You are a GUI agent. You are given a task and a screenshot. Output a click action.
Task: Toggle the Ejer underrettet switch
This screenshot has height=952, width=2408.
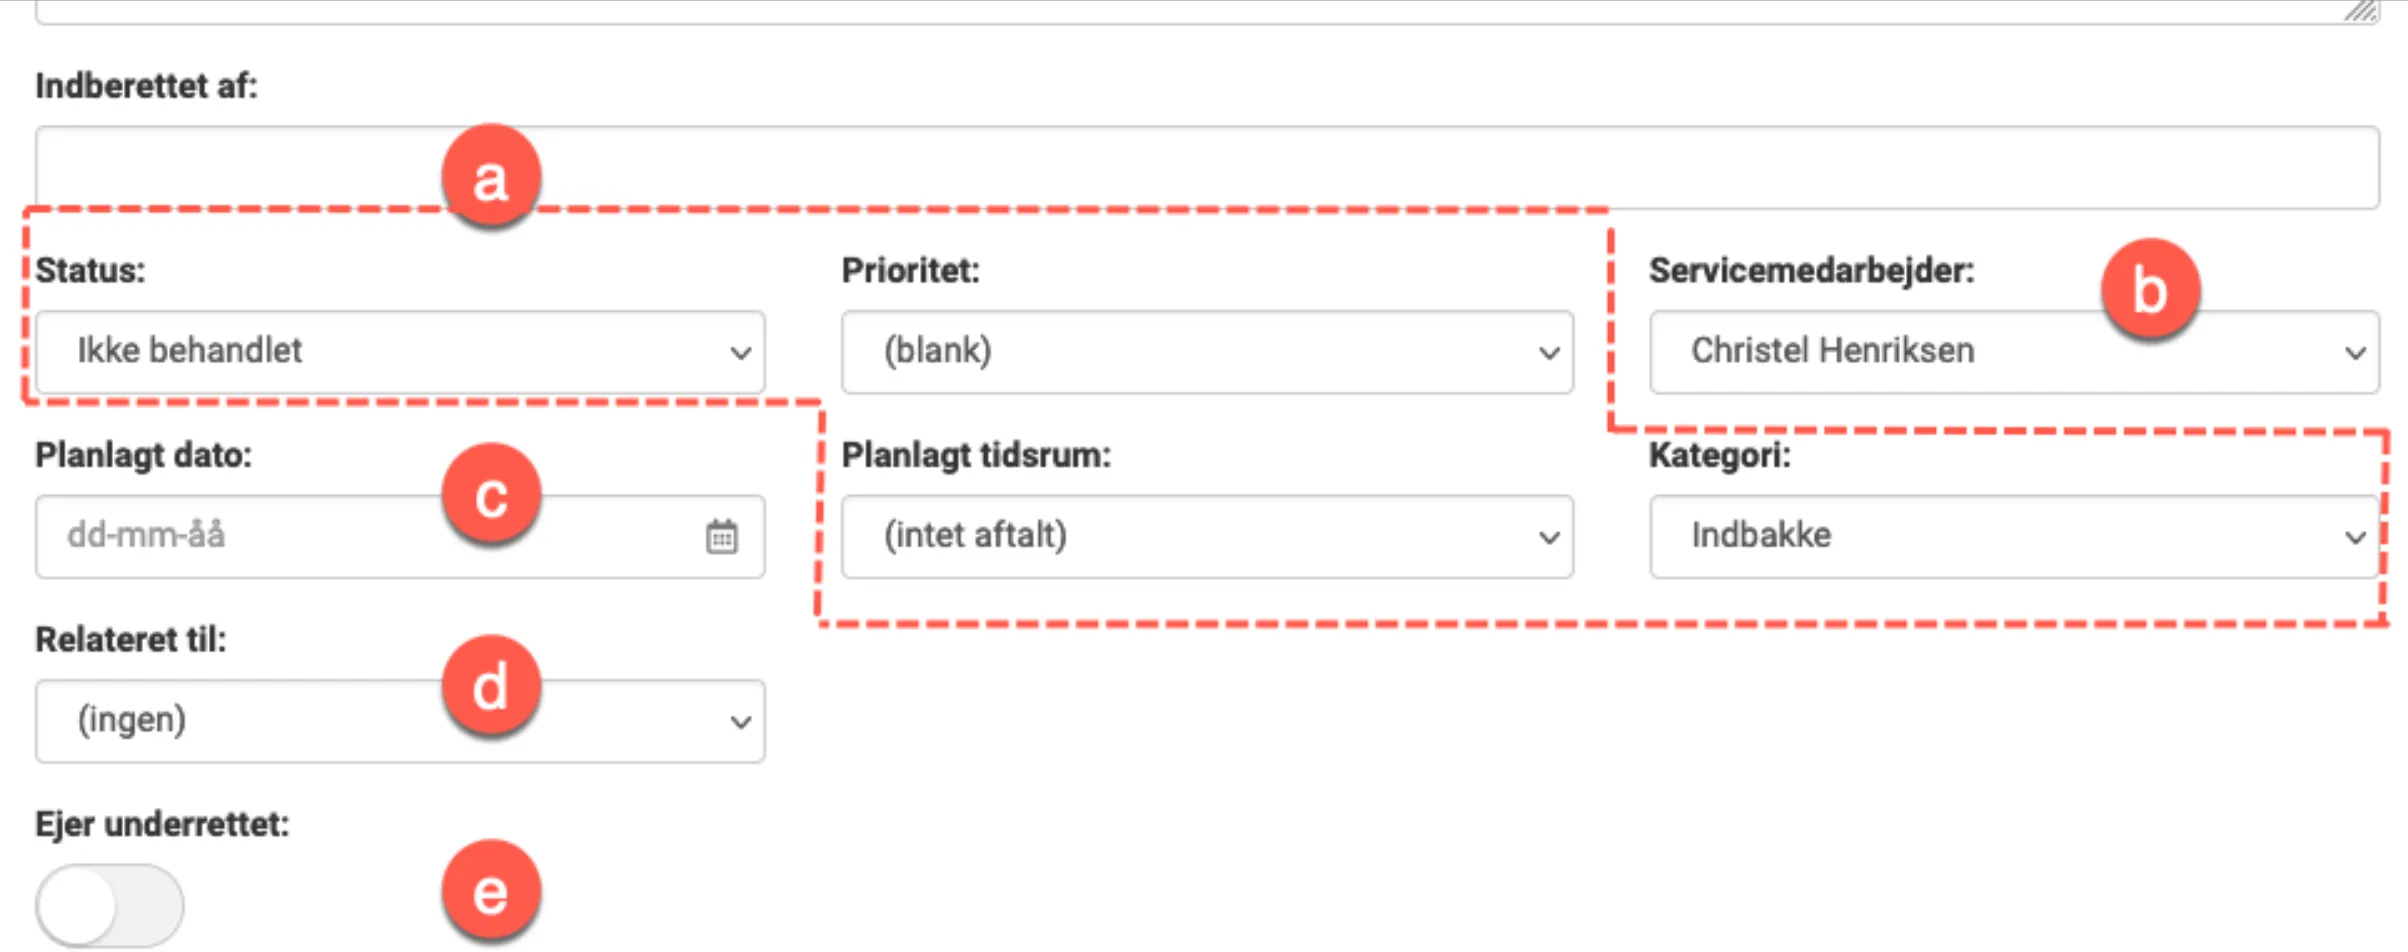(x=110, y=905)
